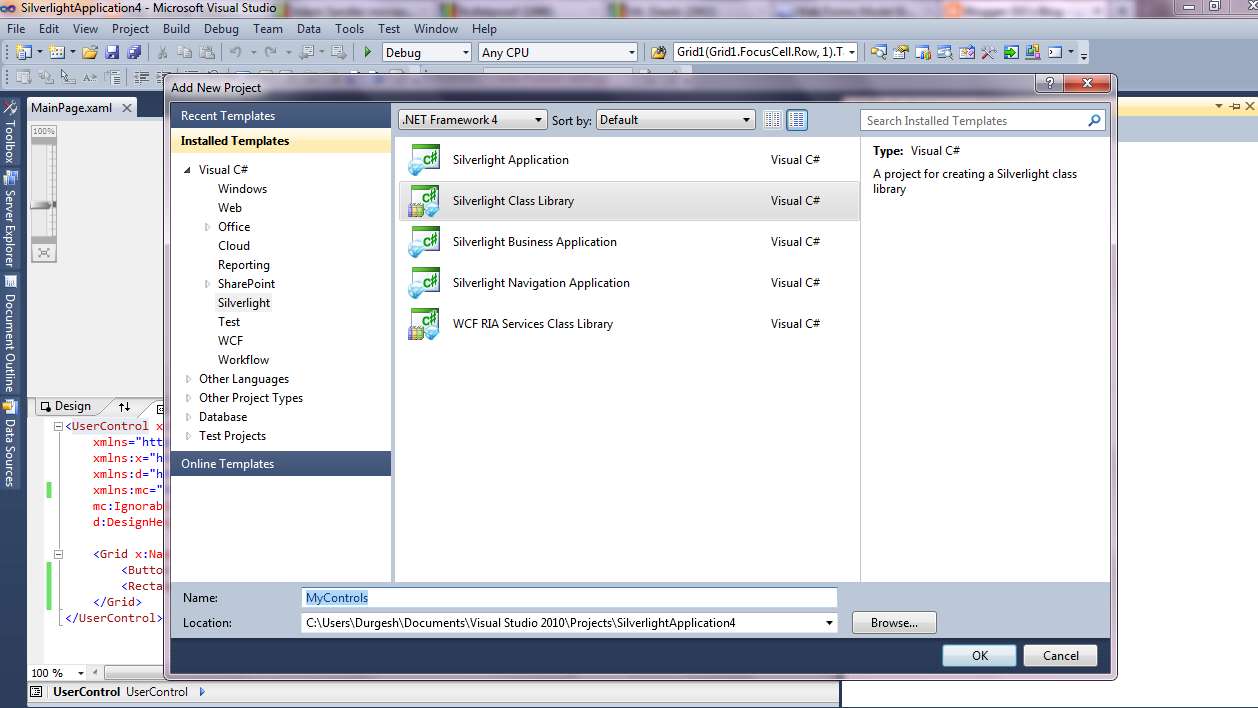The width and height of the screenshot is (1258, 708).
Task: Expand the Other Languages node
Action: 188,379
